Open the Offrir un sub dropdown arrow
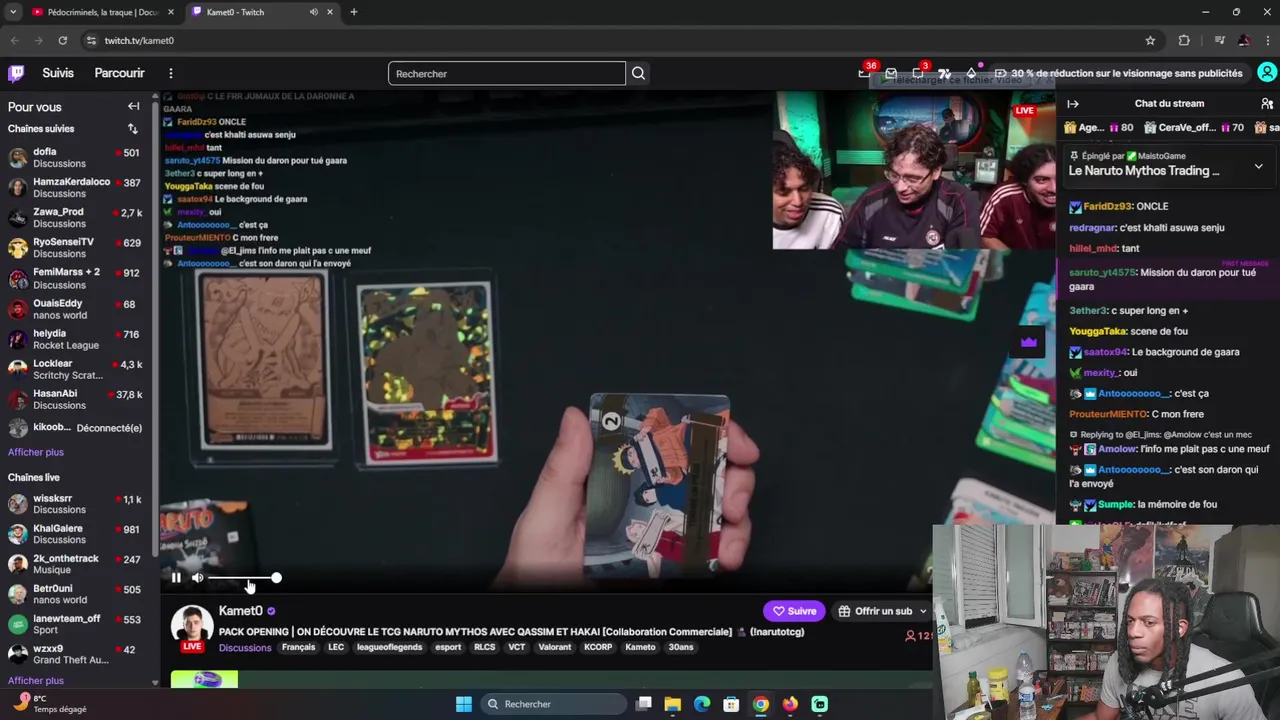Screen dimensions: 1280x720 pos(923,611)
